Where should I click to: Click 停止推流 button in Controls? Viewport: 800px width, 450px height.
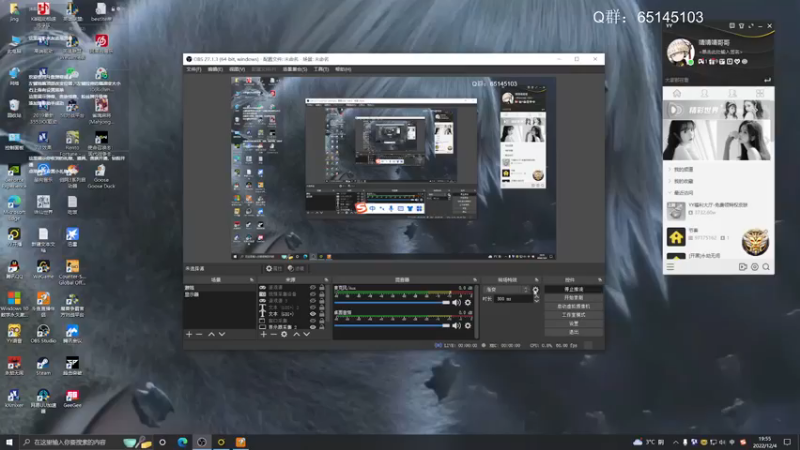(x=573, y=289)
